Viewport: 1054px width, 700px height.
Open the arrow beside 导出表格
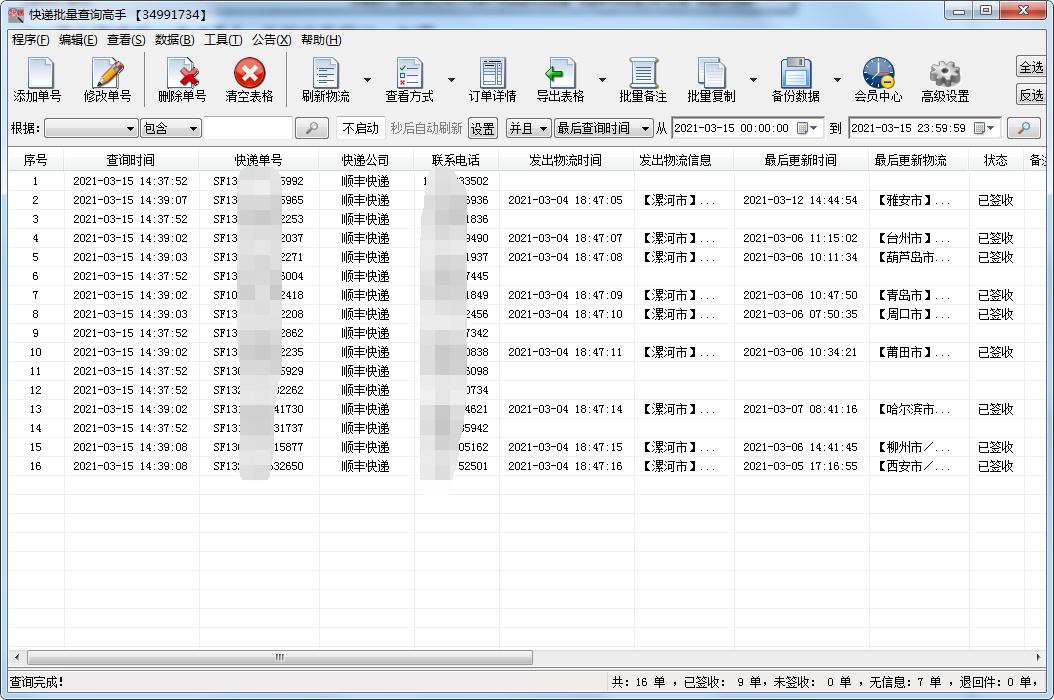pyautogui.click(x=602, y=80)
